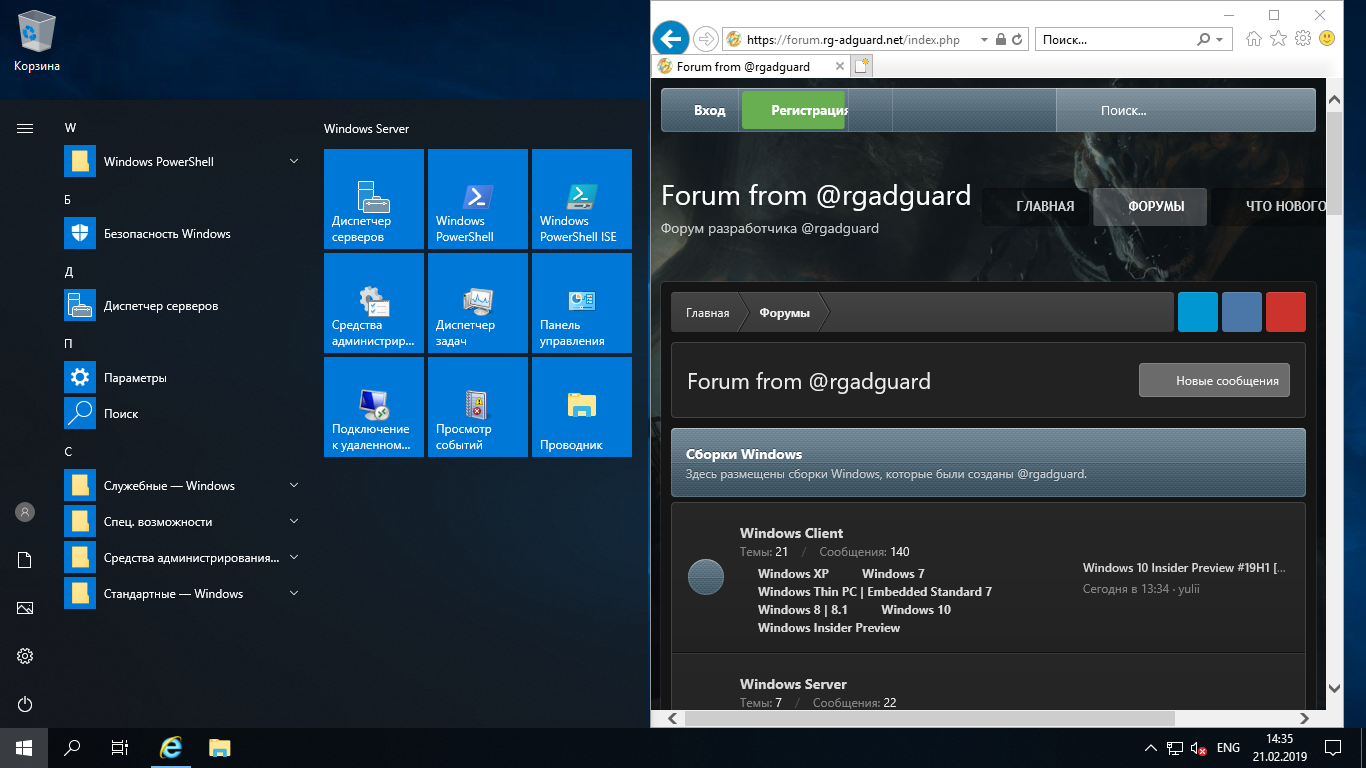Viewport: 1366px width, 768px height.
Task: Click the Главная breadcrumb link
Action: [707, 313]
